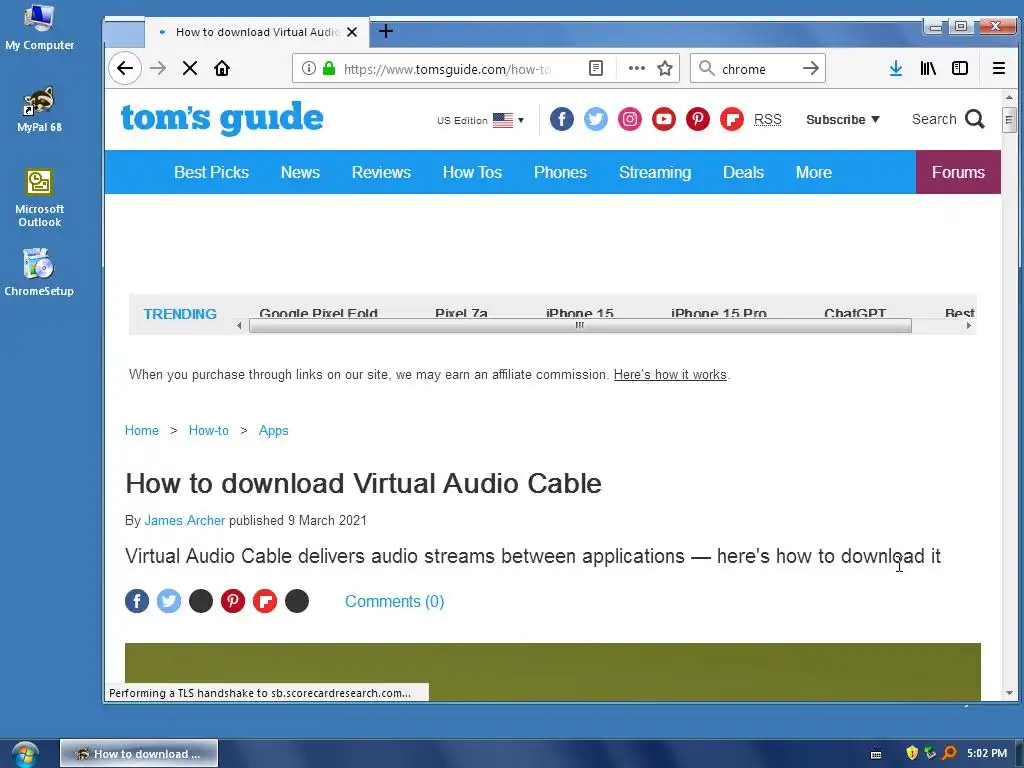Open downloads panel arrow icon

click(896, 69)
